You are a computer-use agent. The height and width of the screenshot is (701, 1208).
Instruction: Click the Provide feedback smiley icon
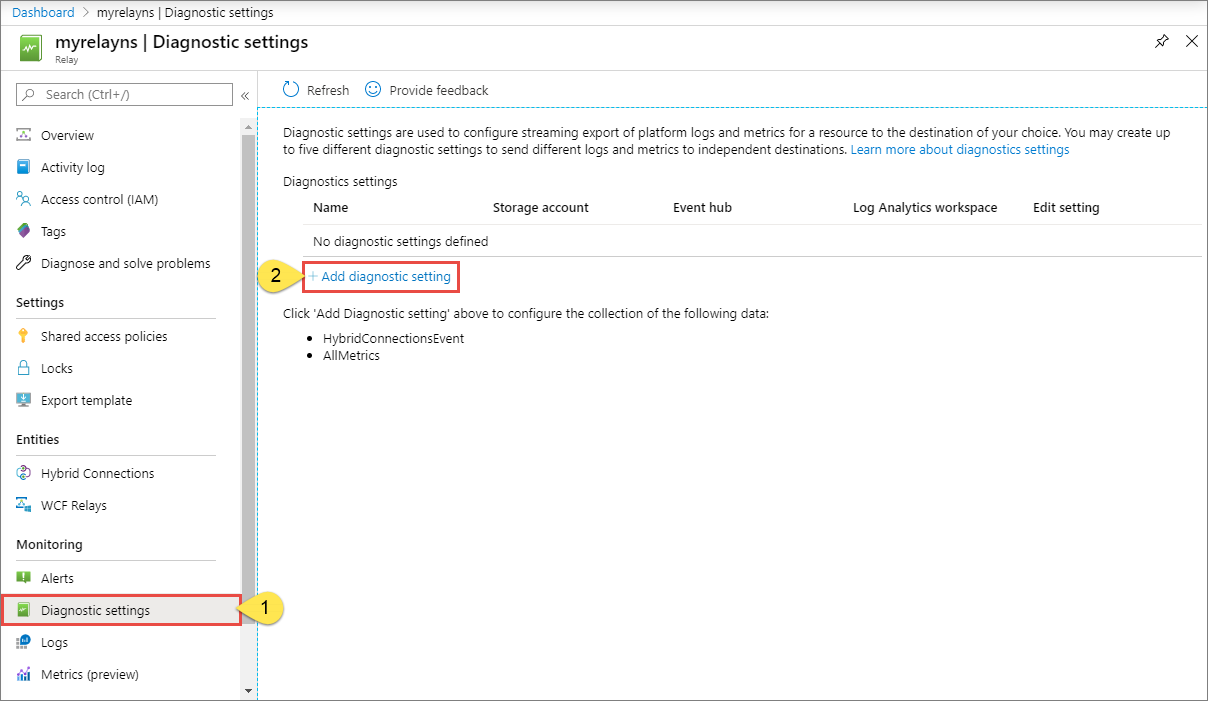(x=373, y=90)
